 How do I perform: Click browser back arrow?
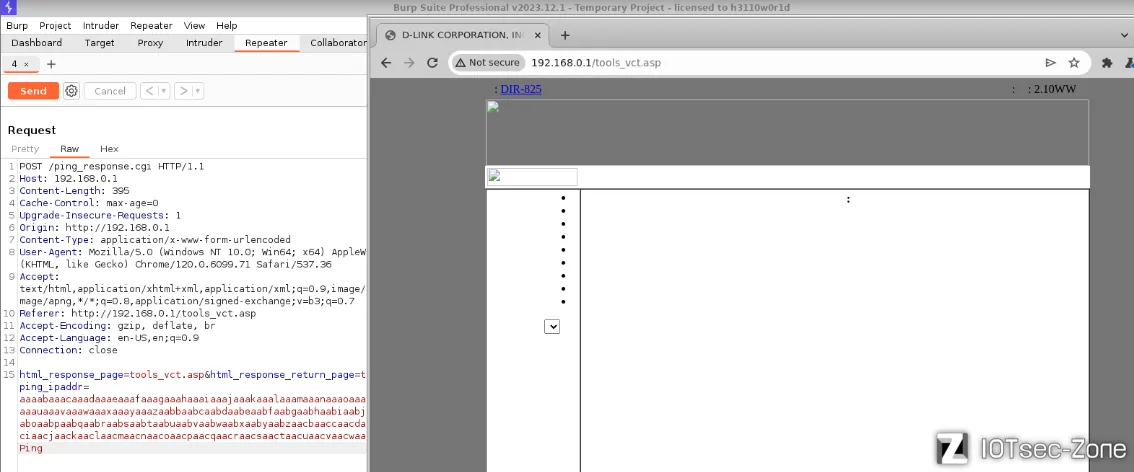(x=386, y=63)
